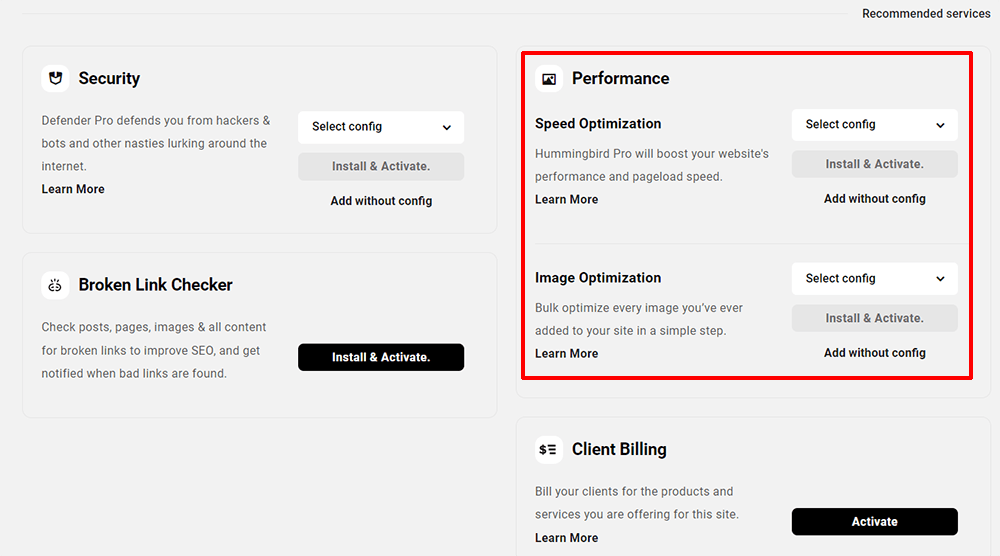Click the Image Optimization subheading
Screen dimensions: 1000x556
(598, 278)
